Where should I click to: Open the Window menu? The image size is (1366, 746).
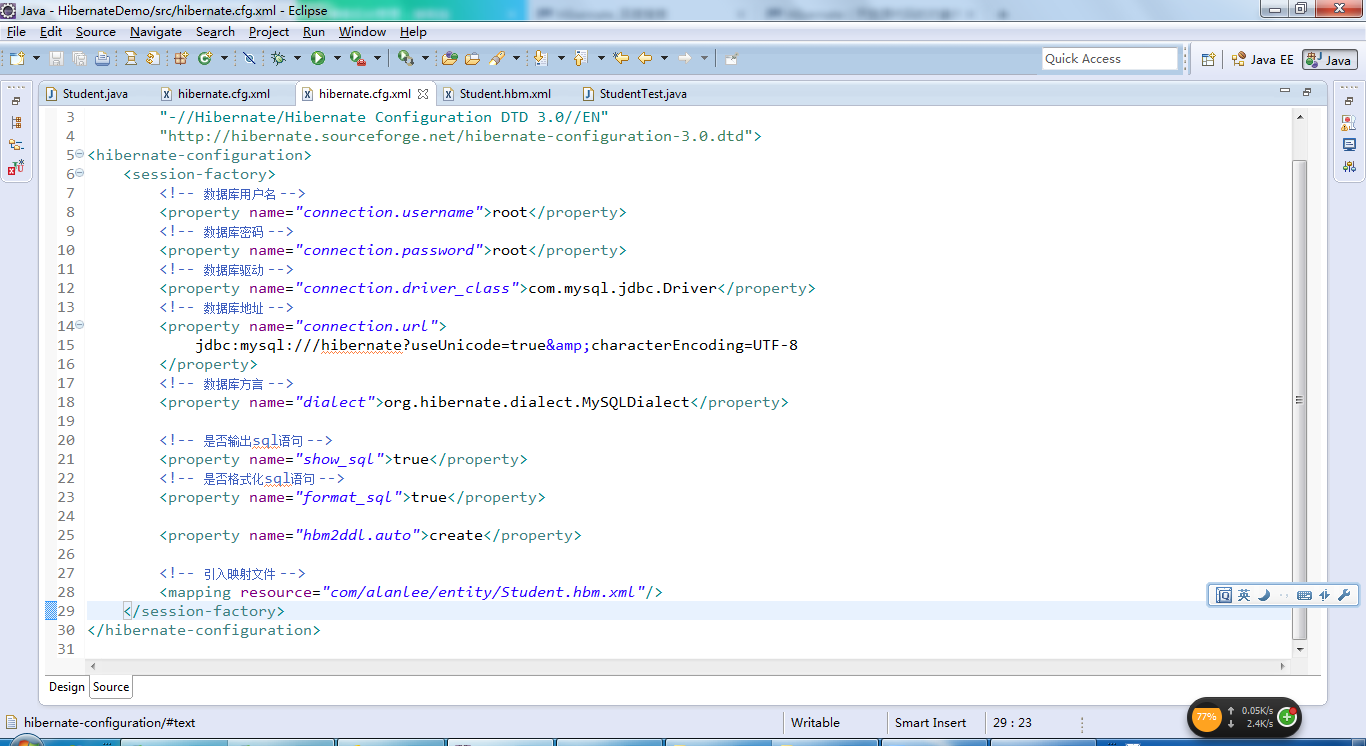(x=362, y=32)
